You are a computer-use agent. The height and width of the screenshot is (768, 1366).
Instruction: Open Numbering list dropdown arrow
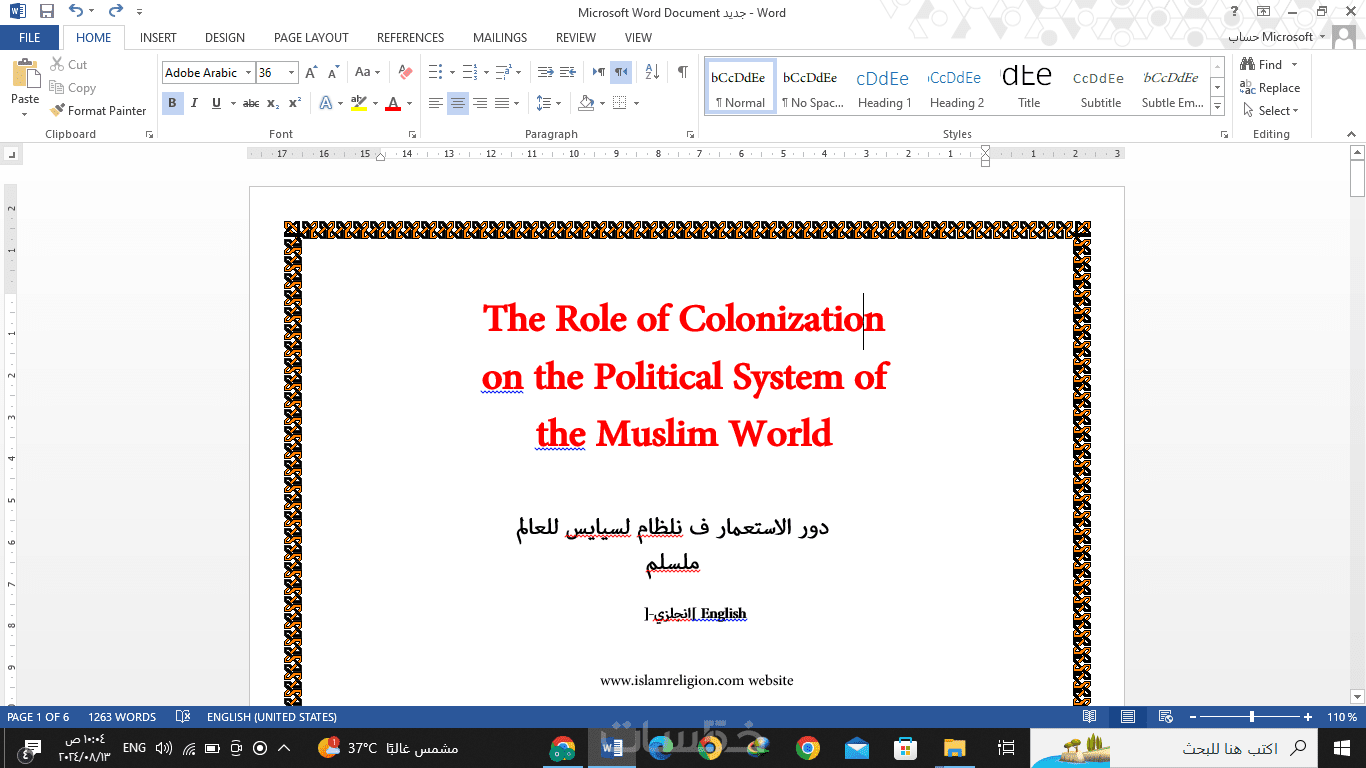[486, 72]
